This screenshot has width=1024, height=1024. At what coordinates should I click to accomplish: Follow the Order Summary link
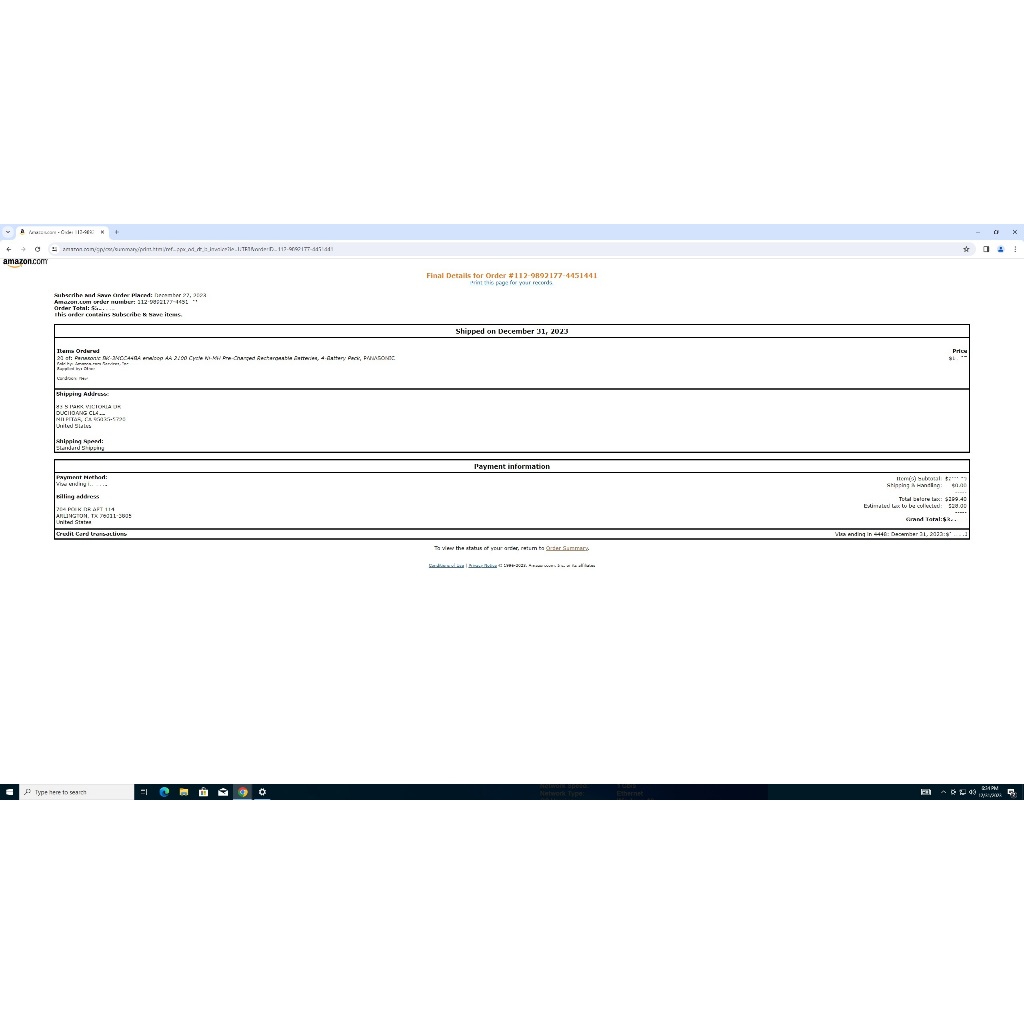[567, 548]
